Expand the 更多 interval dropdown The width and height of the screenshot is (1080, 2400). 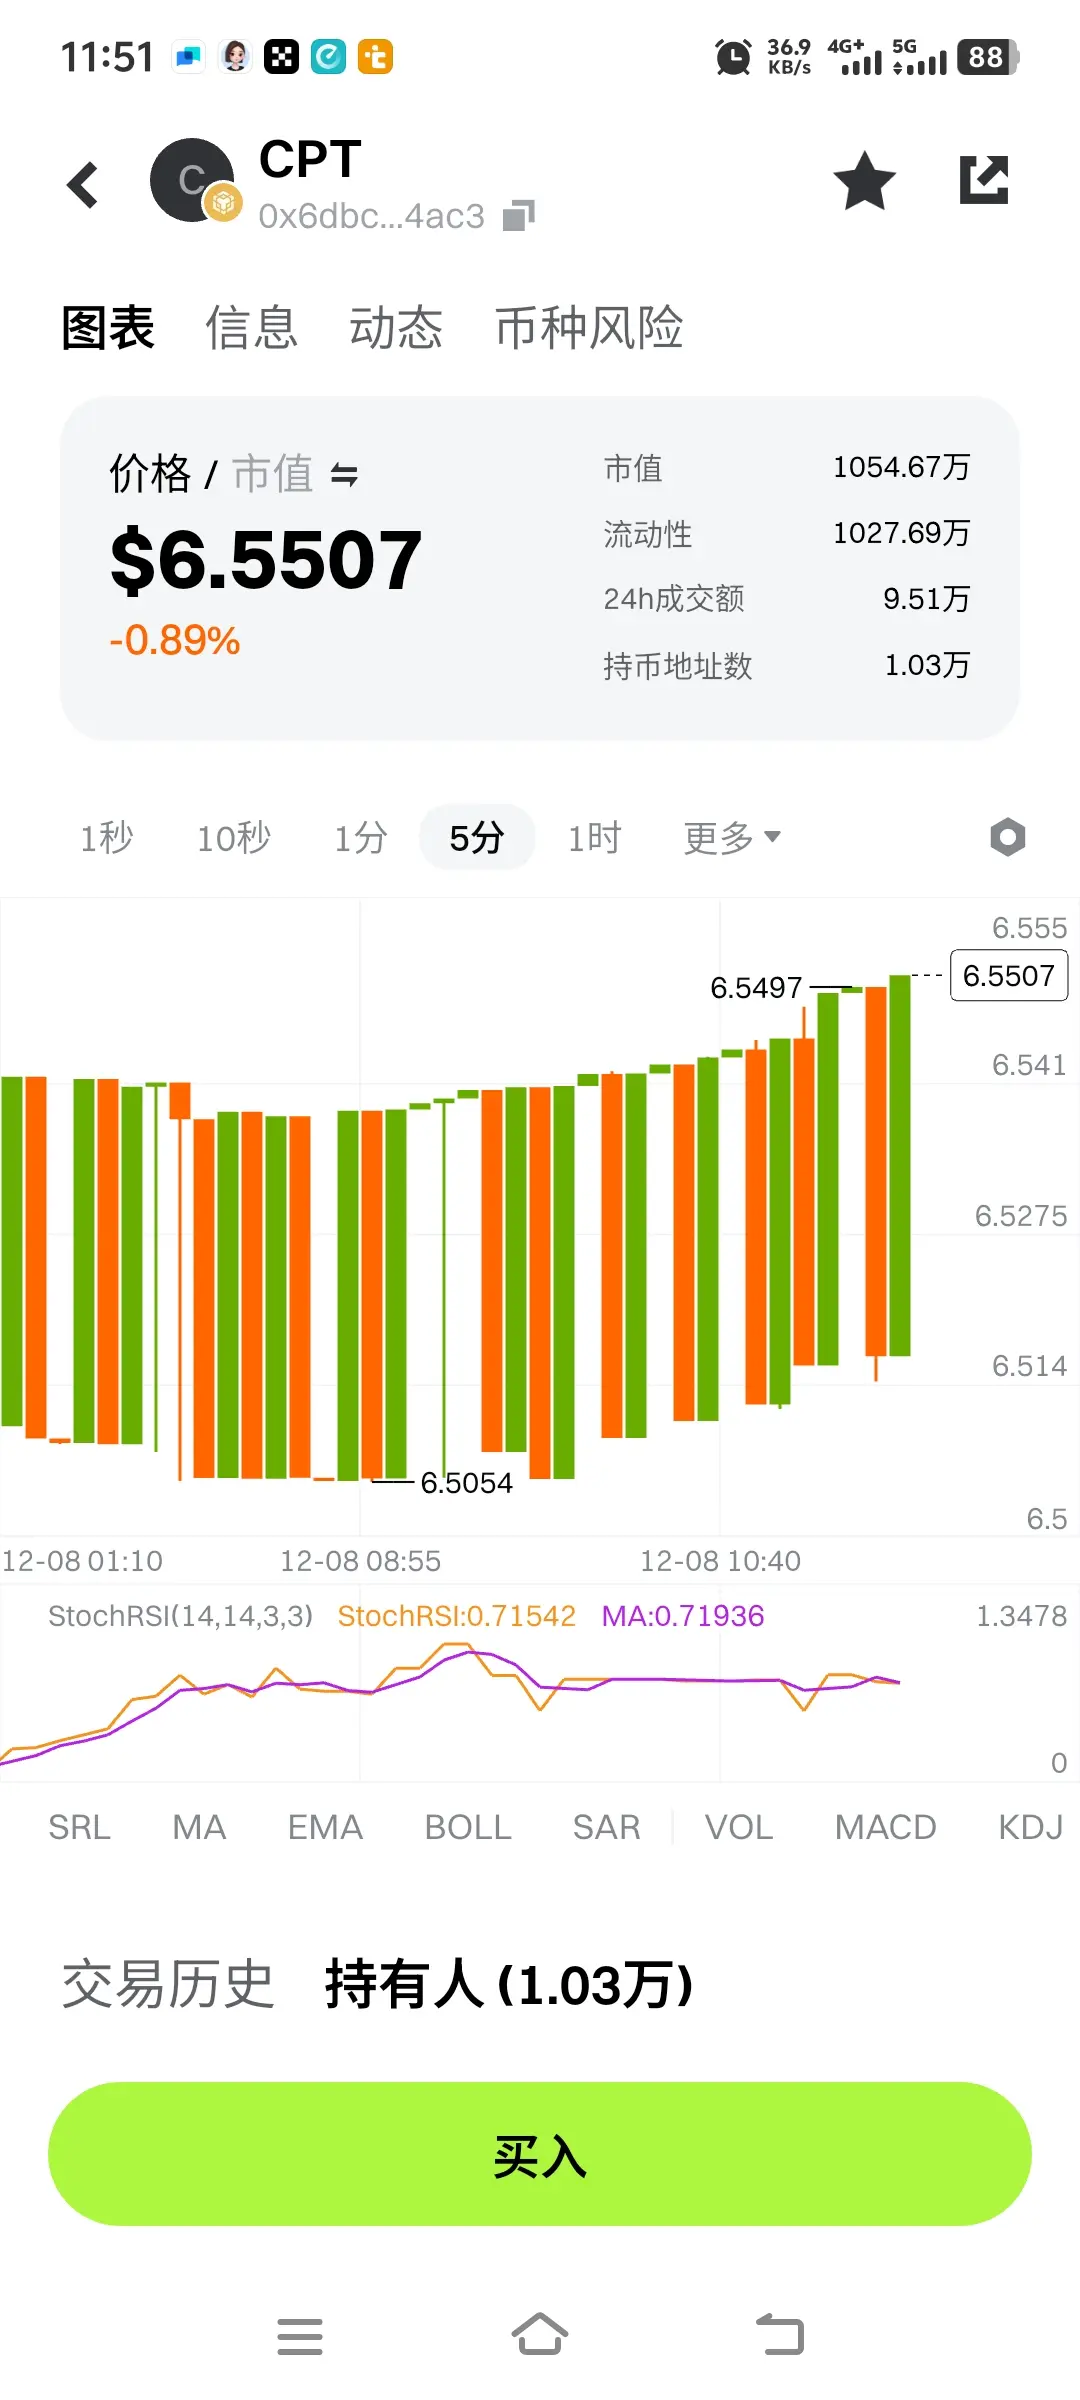click(732, 837)
